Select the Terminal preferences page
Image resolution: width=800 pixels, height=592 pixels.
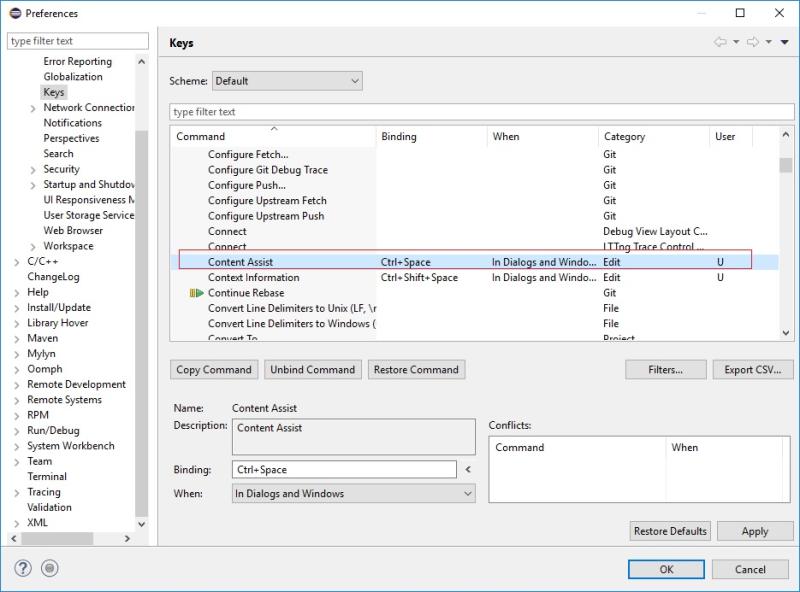tap(47, 477)
